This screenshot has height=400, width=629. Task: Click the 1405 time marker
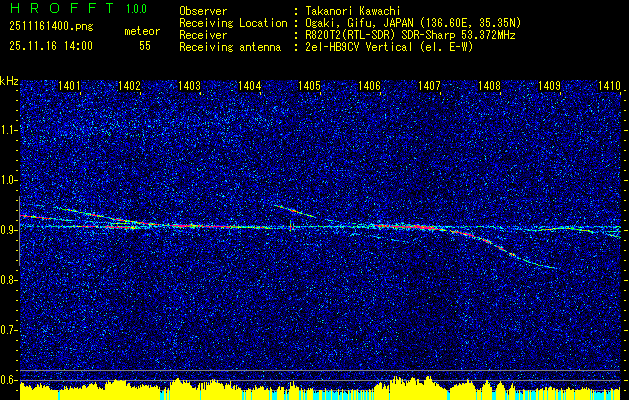(x=309, y=85)
